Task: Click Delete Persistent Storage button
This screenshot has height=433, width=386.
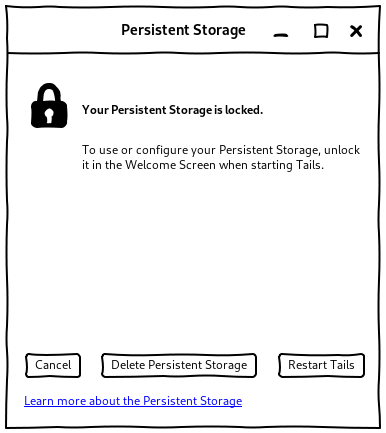Action: coord(179,365)
